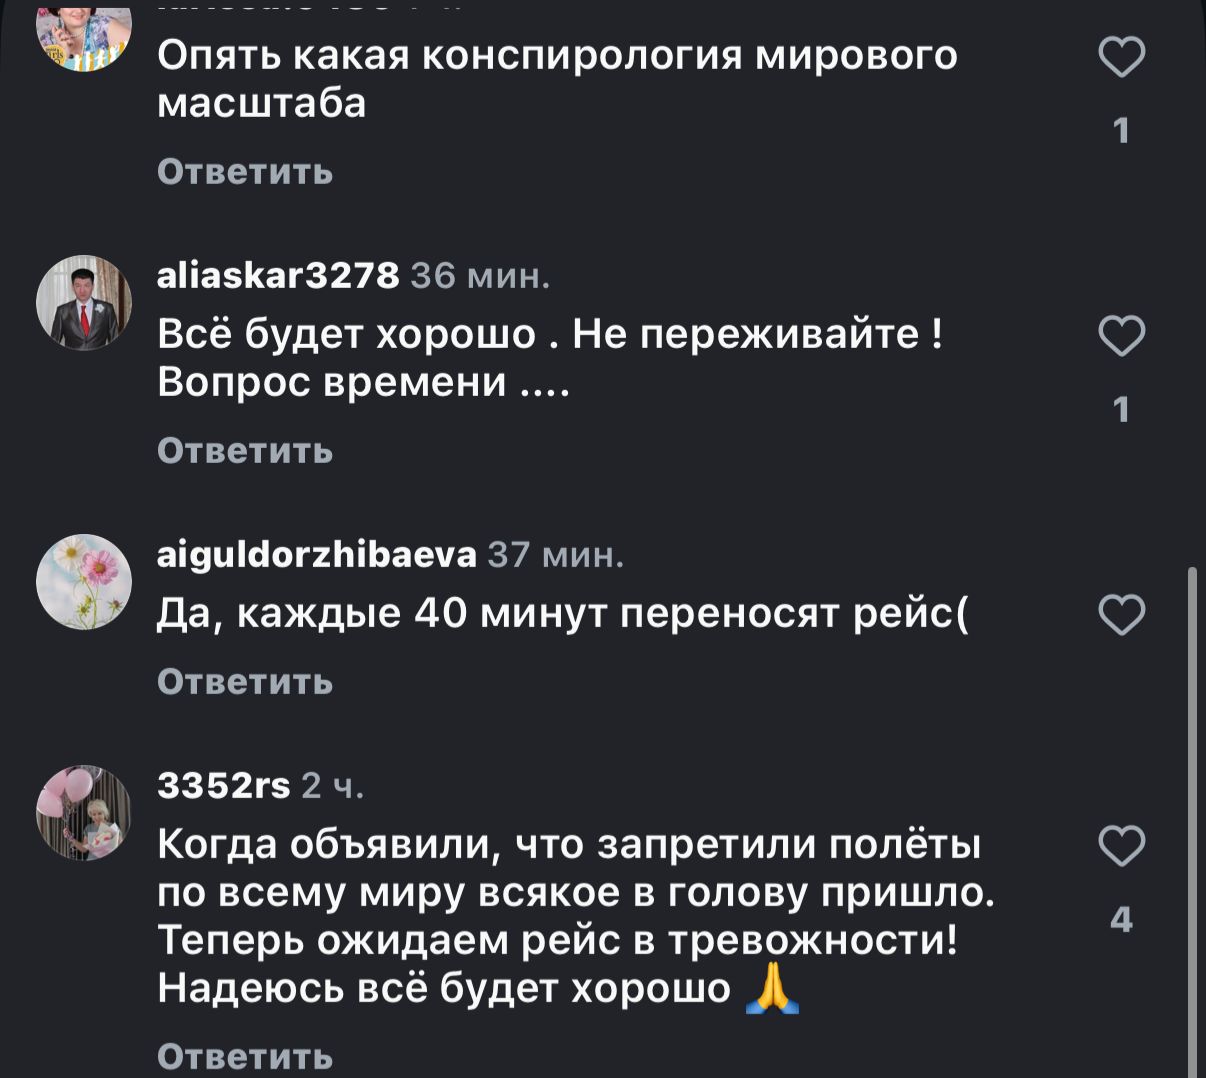Screen dimensions: 1206x1078
Task: View the like count on aliaskar3278's comment
Action: [x=1121, y=409]
